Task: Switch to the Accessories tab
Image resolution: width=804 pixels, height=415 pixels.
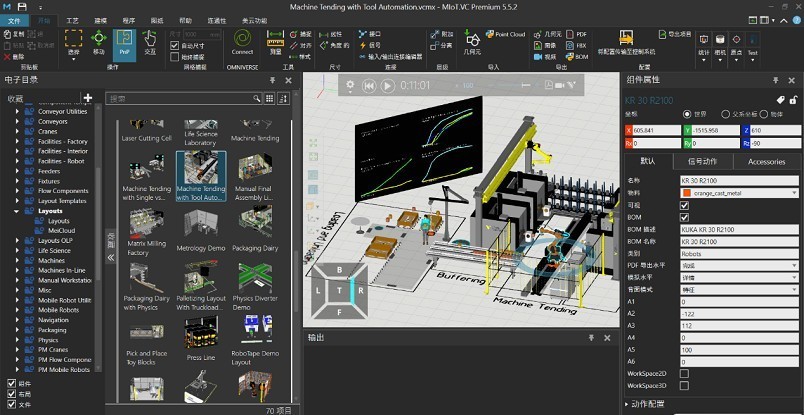Action: [766, 161]
